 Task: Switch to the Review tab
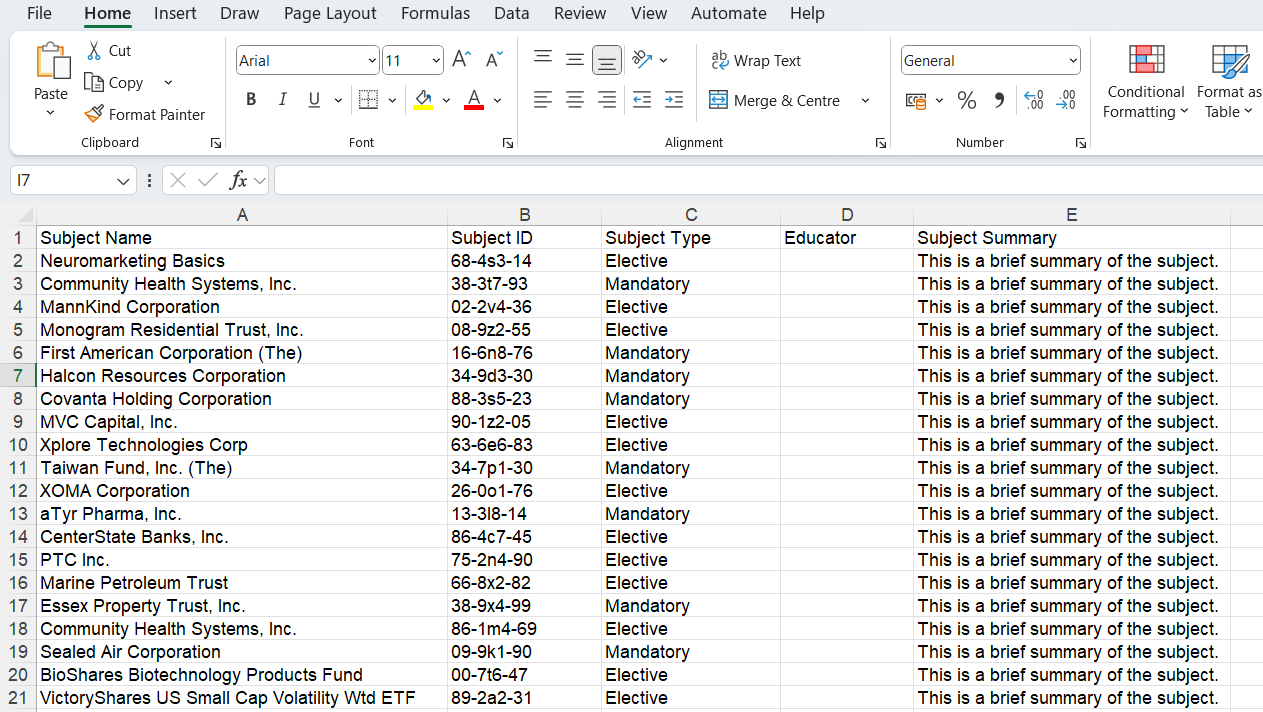coord(580,13)
